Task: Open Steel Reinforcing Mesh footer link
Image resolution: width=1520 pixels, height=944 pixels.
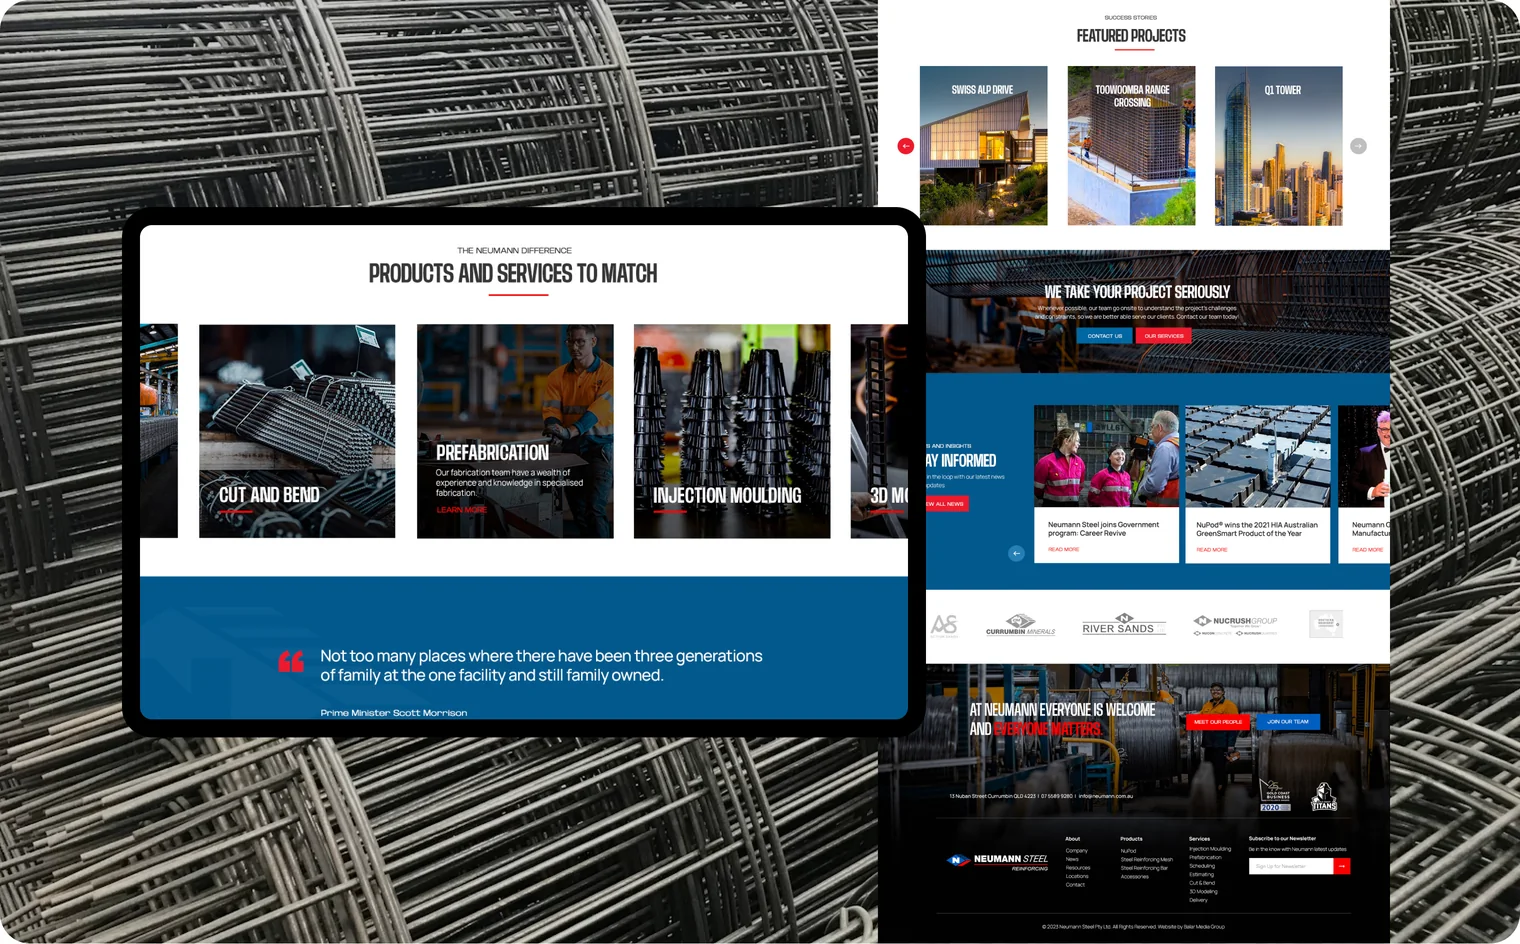Action: click(1146, 859)
